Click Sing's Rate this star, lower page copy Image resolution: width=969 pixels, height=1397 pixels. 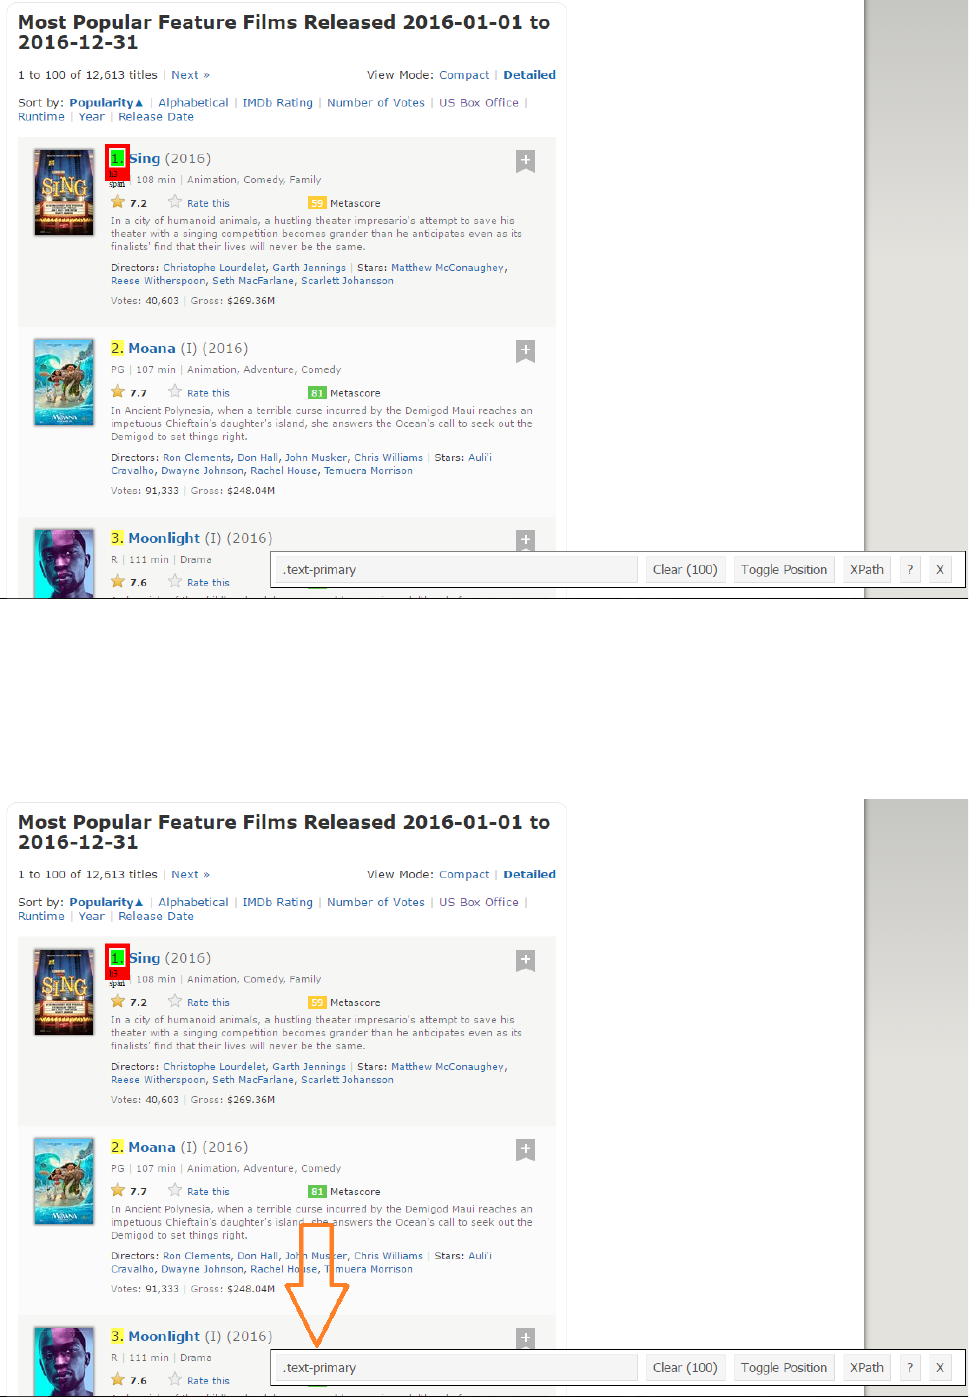[x=175, y=1001]
